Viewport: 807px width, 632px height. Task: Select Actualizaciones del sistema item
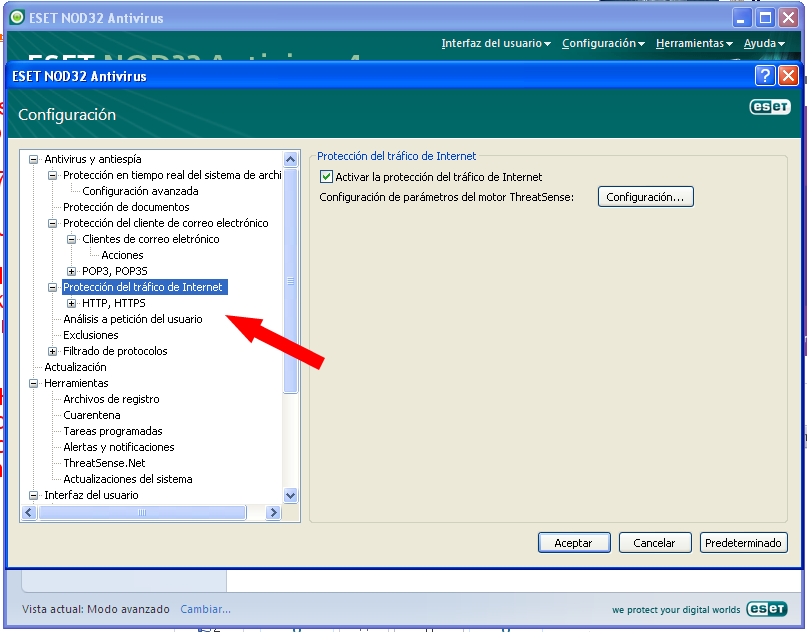point(128,479)
